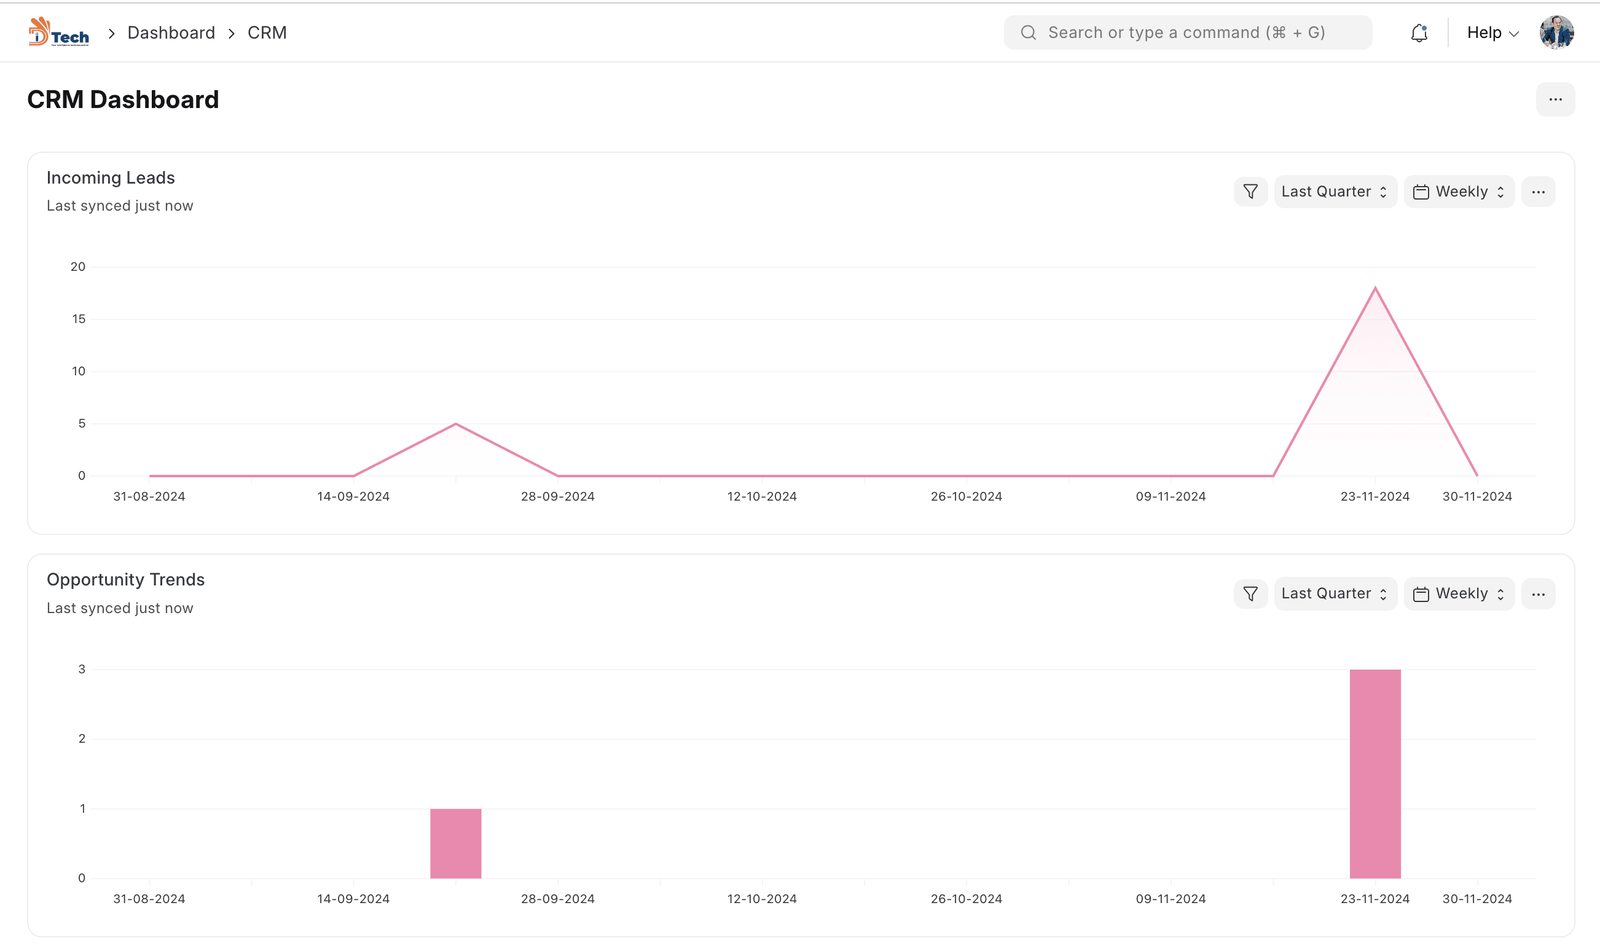Screen dimensions: 1600x946
Task: Click the small peak on the Incoming Leads line
Action: (x=456, y=424)
